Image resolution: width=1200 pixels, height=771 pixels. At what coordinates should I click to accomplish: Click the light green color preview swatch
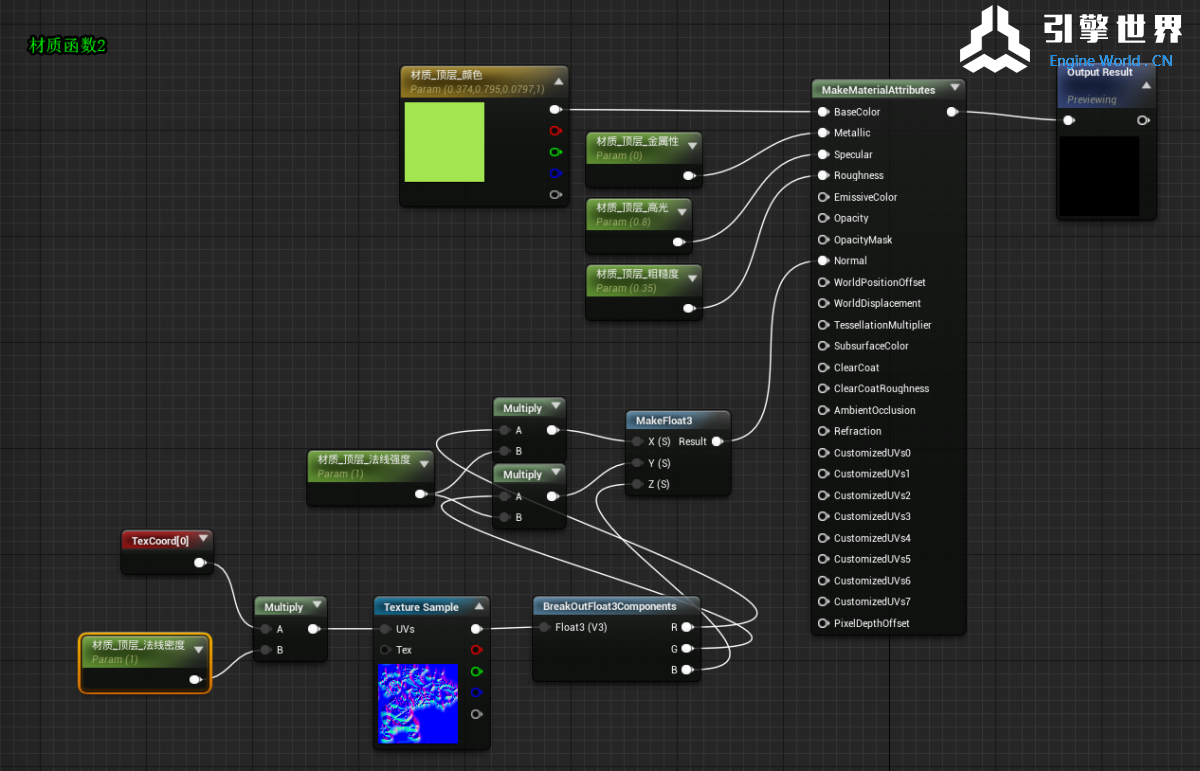tap(444, 142)
